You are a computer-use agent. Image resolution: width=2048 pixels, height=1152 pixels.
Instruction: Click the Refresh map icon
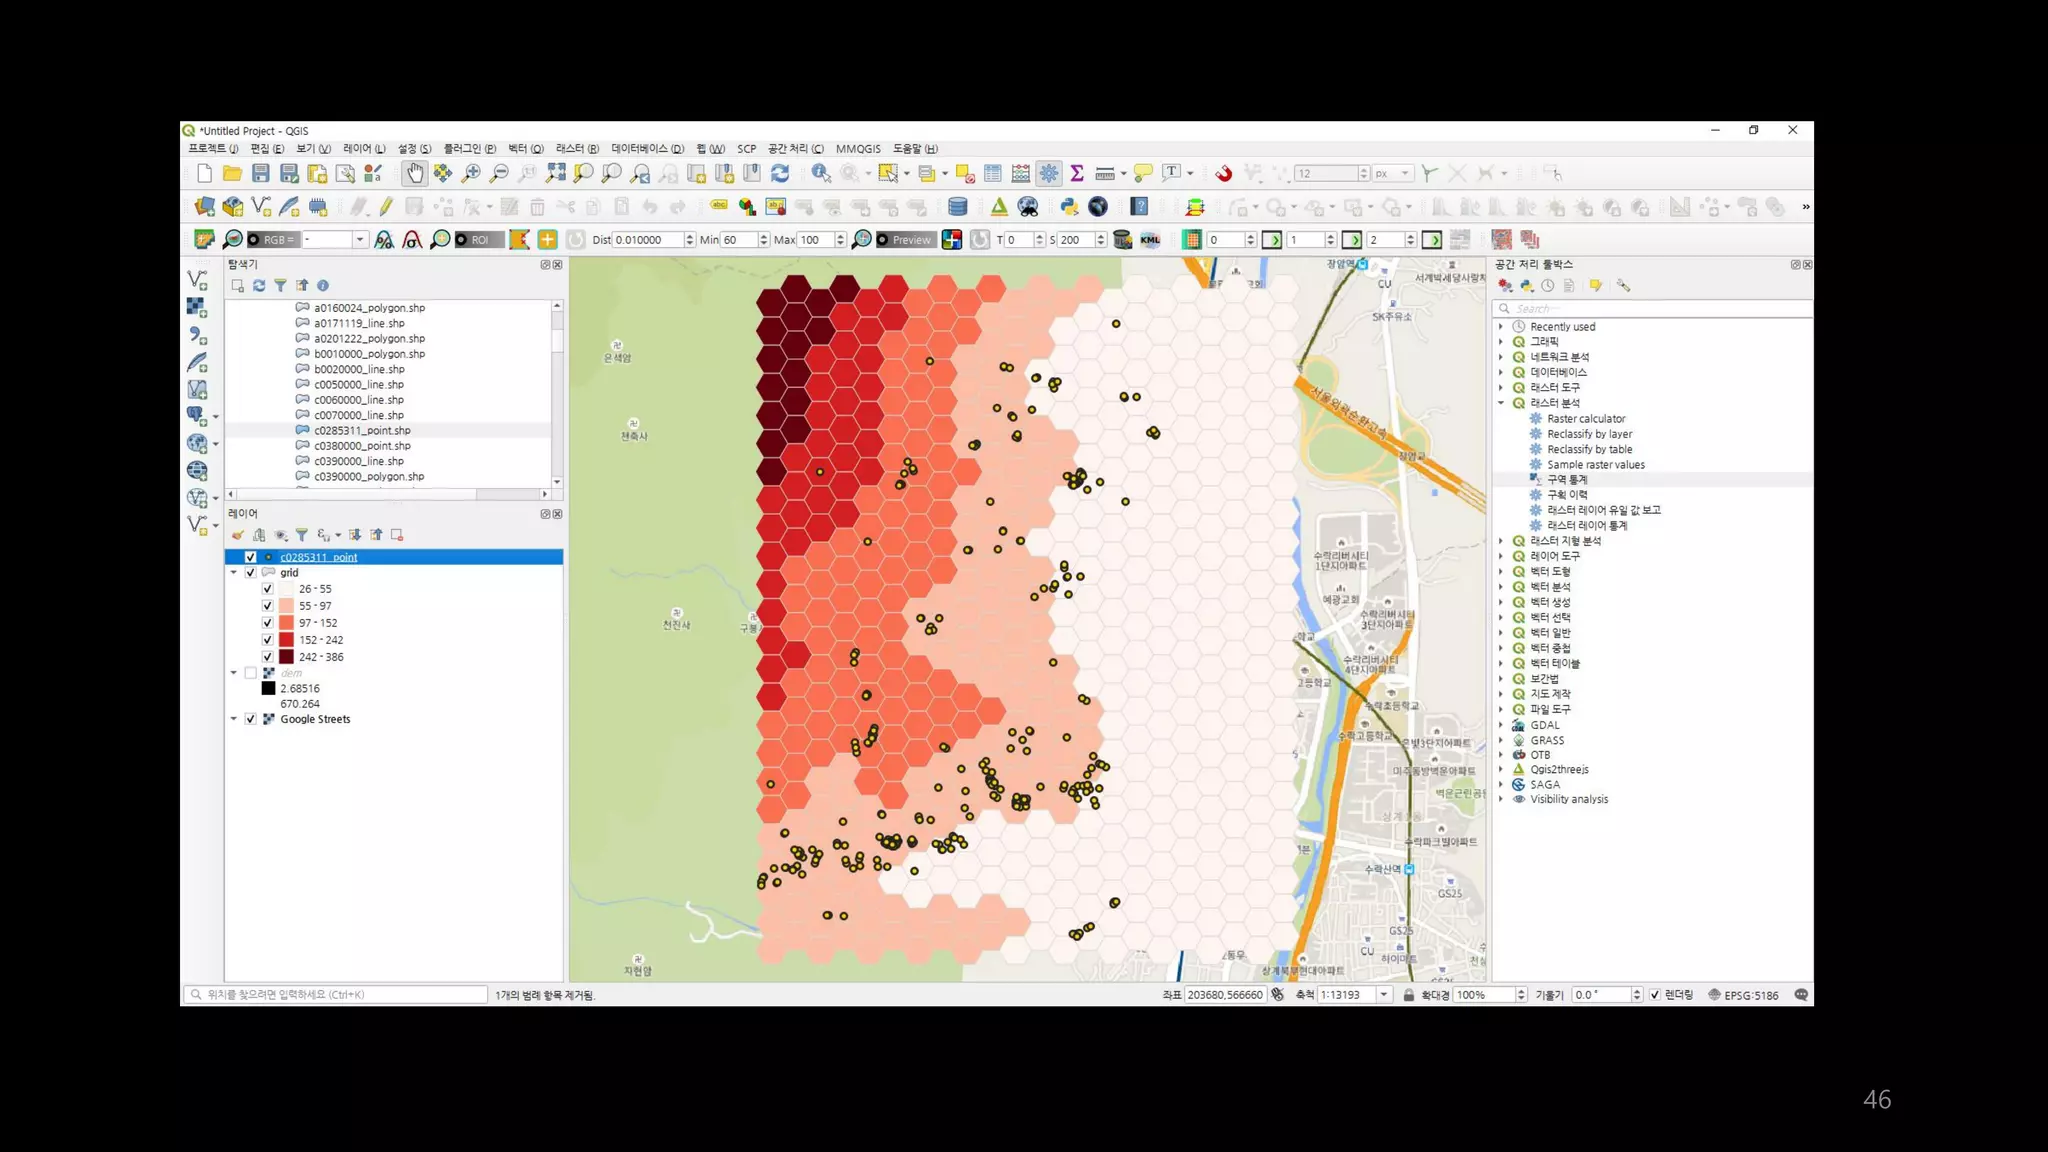[x=780, y=174]
